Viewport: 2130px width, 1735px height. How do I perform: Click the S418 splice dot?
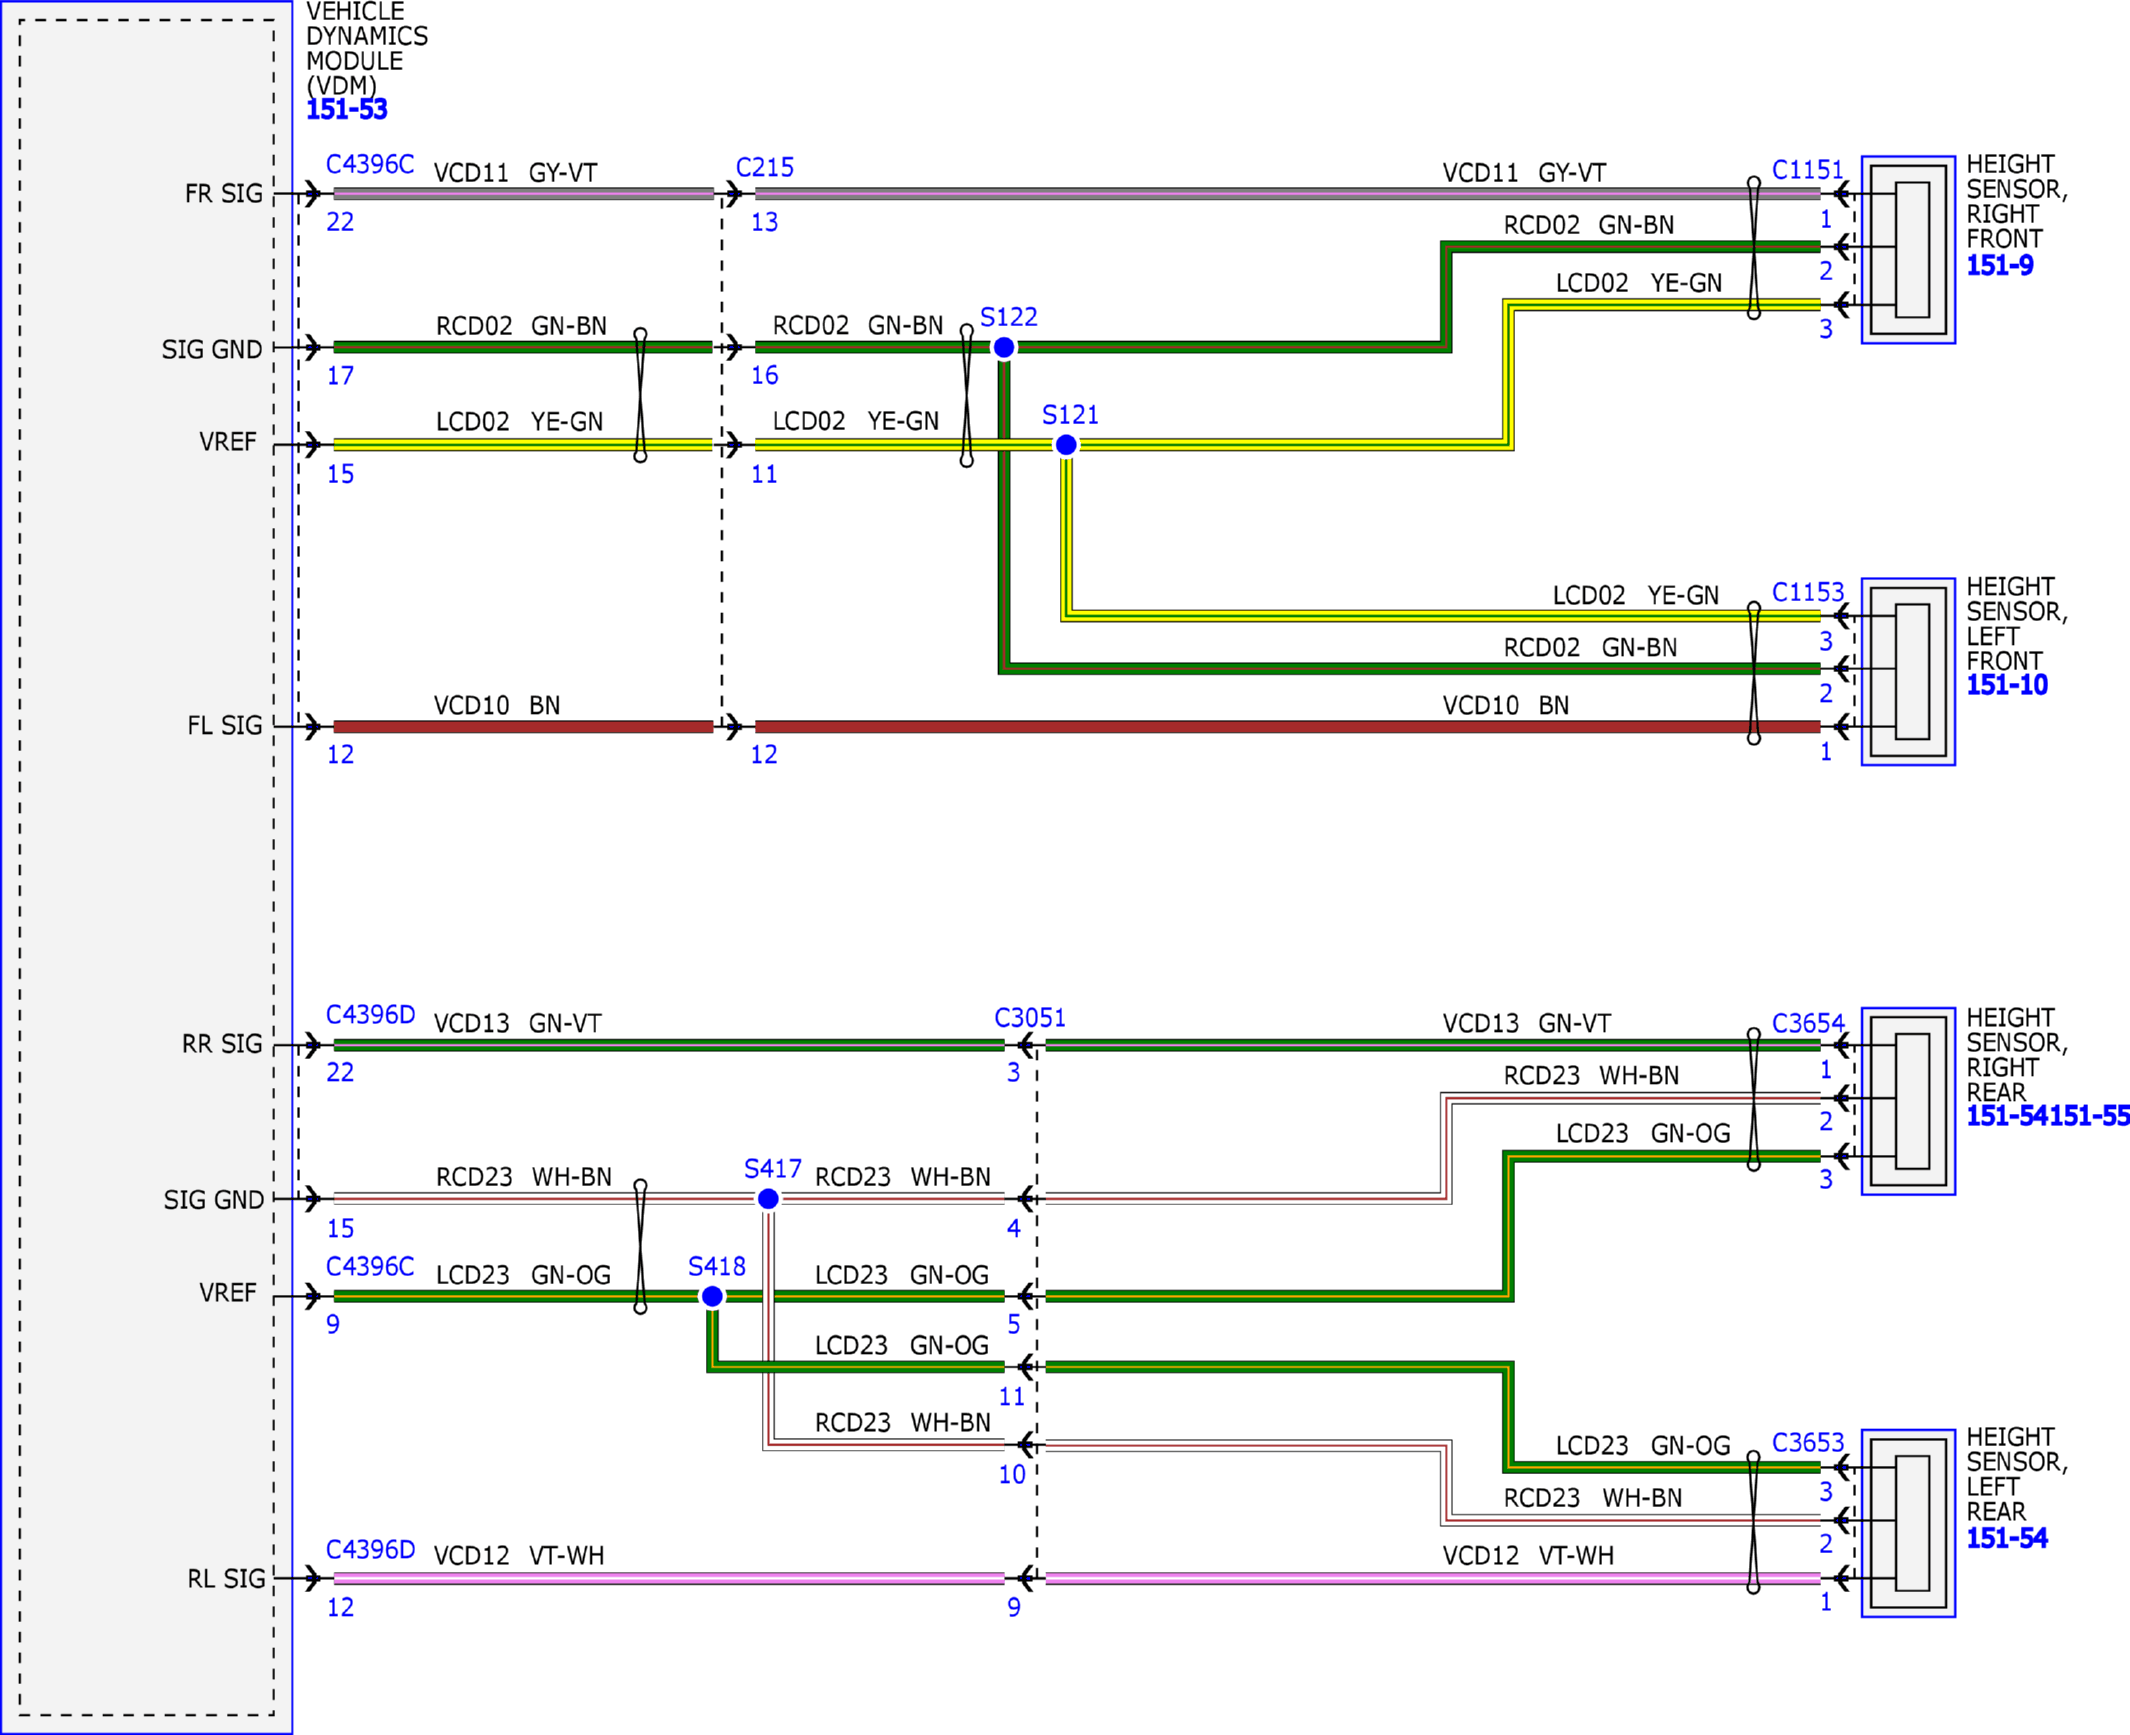tap(712, 1297)
